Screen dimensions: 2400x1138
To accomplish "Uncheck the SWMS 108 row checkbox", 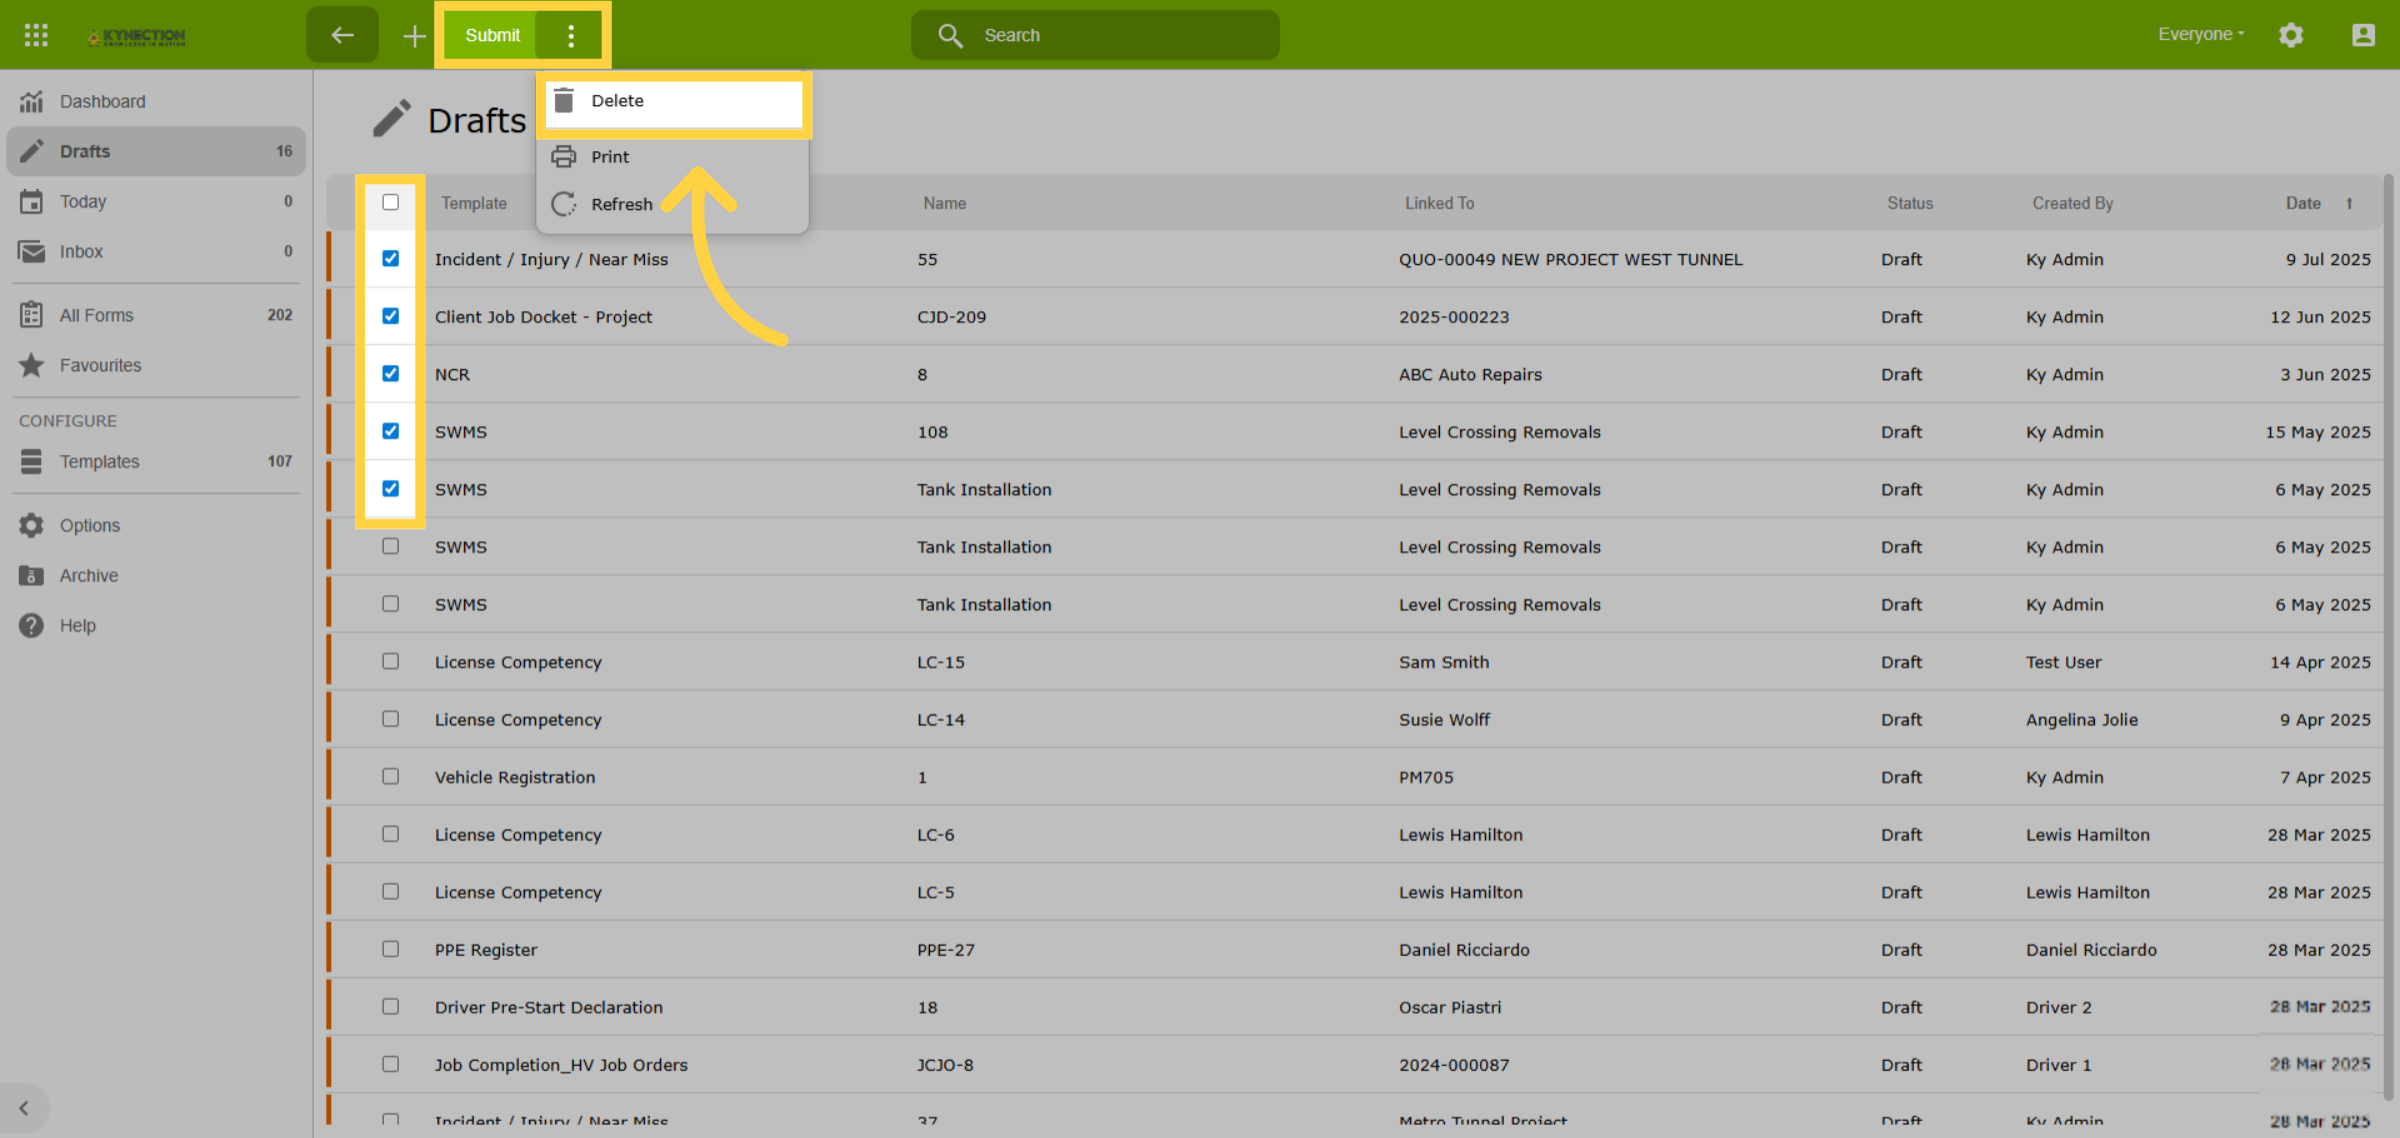I will pyautogui.click(x=391, y=431).
